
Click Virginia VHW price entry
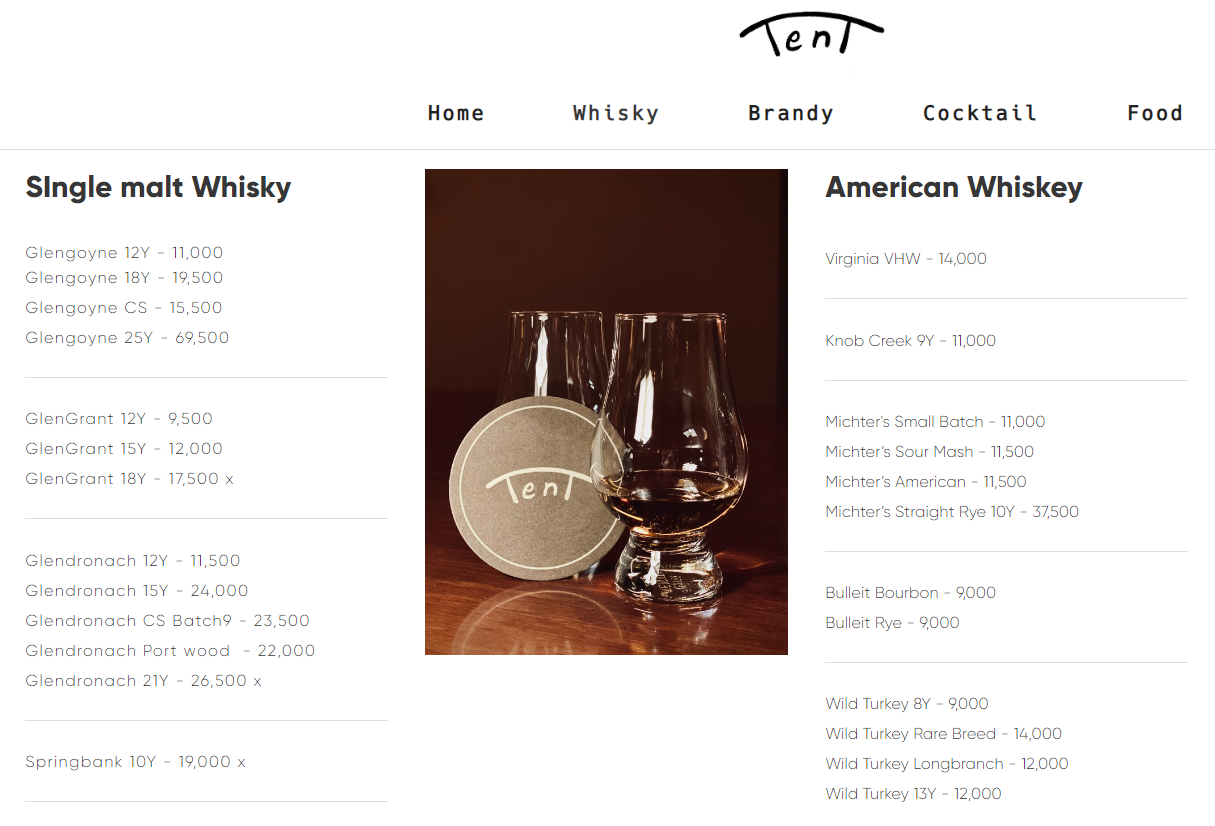pyautogui.click(x=906, y=259)
